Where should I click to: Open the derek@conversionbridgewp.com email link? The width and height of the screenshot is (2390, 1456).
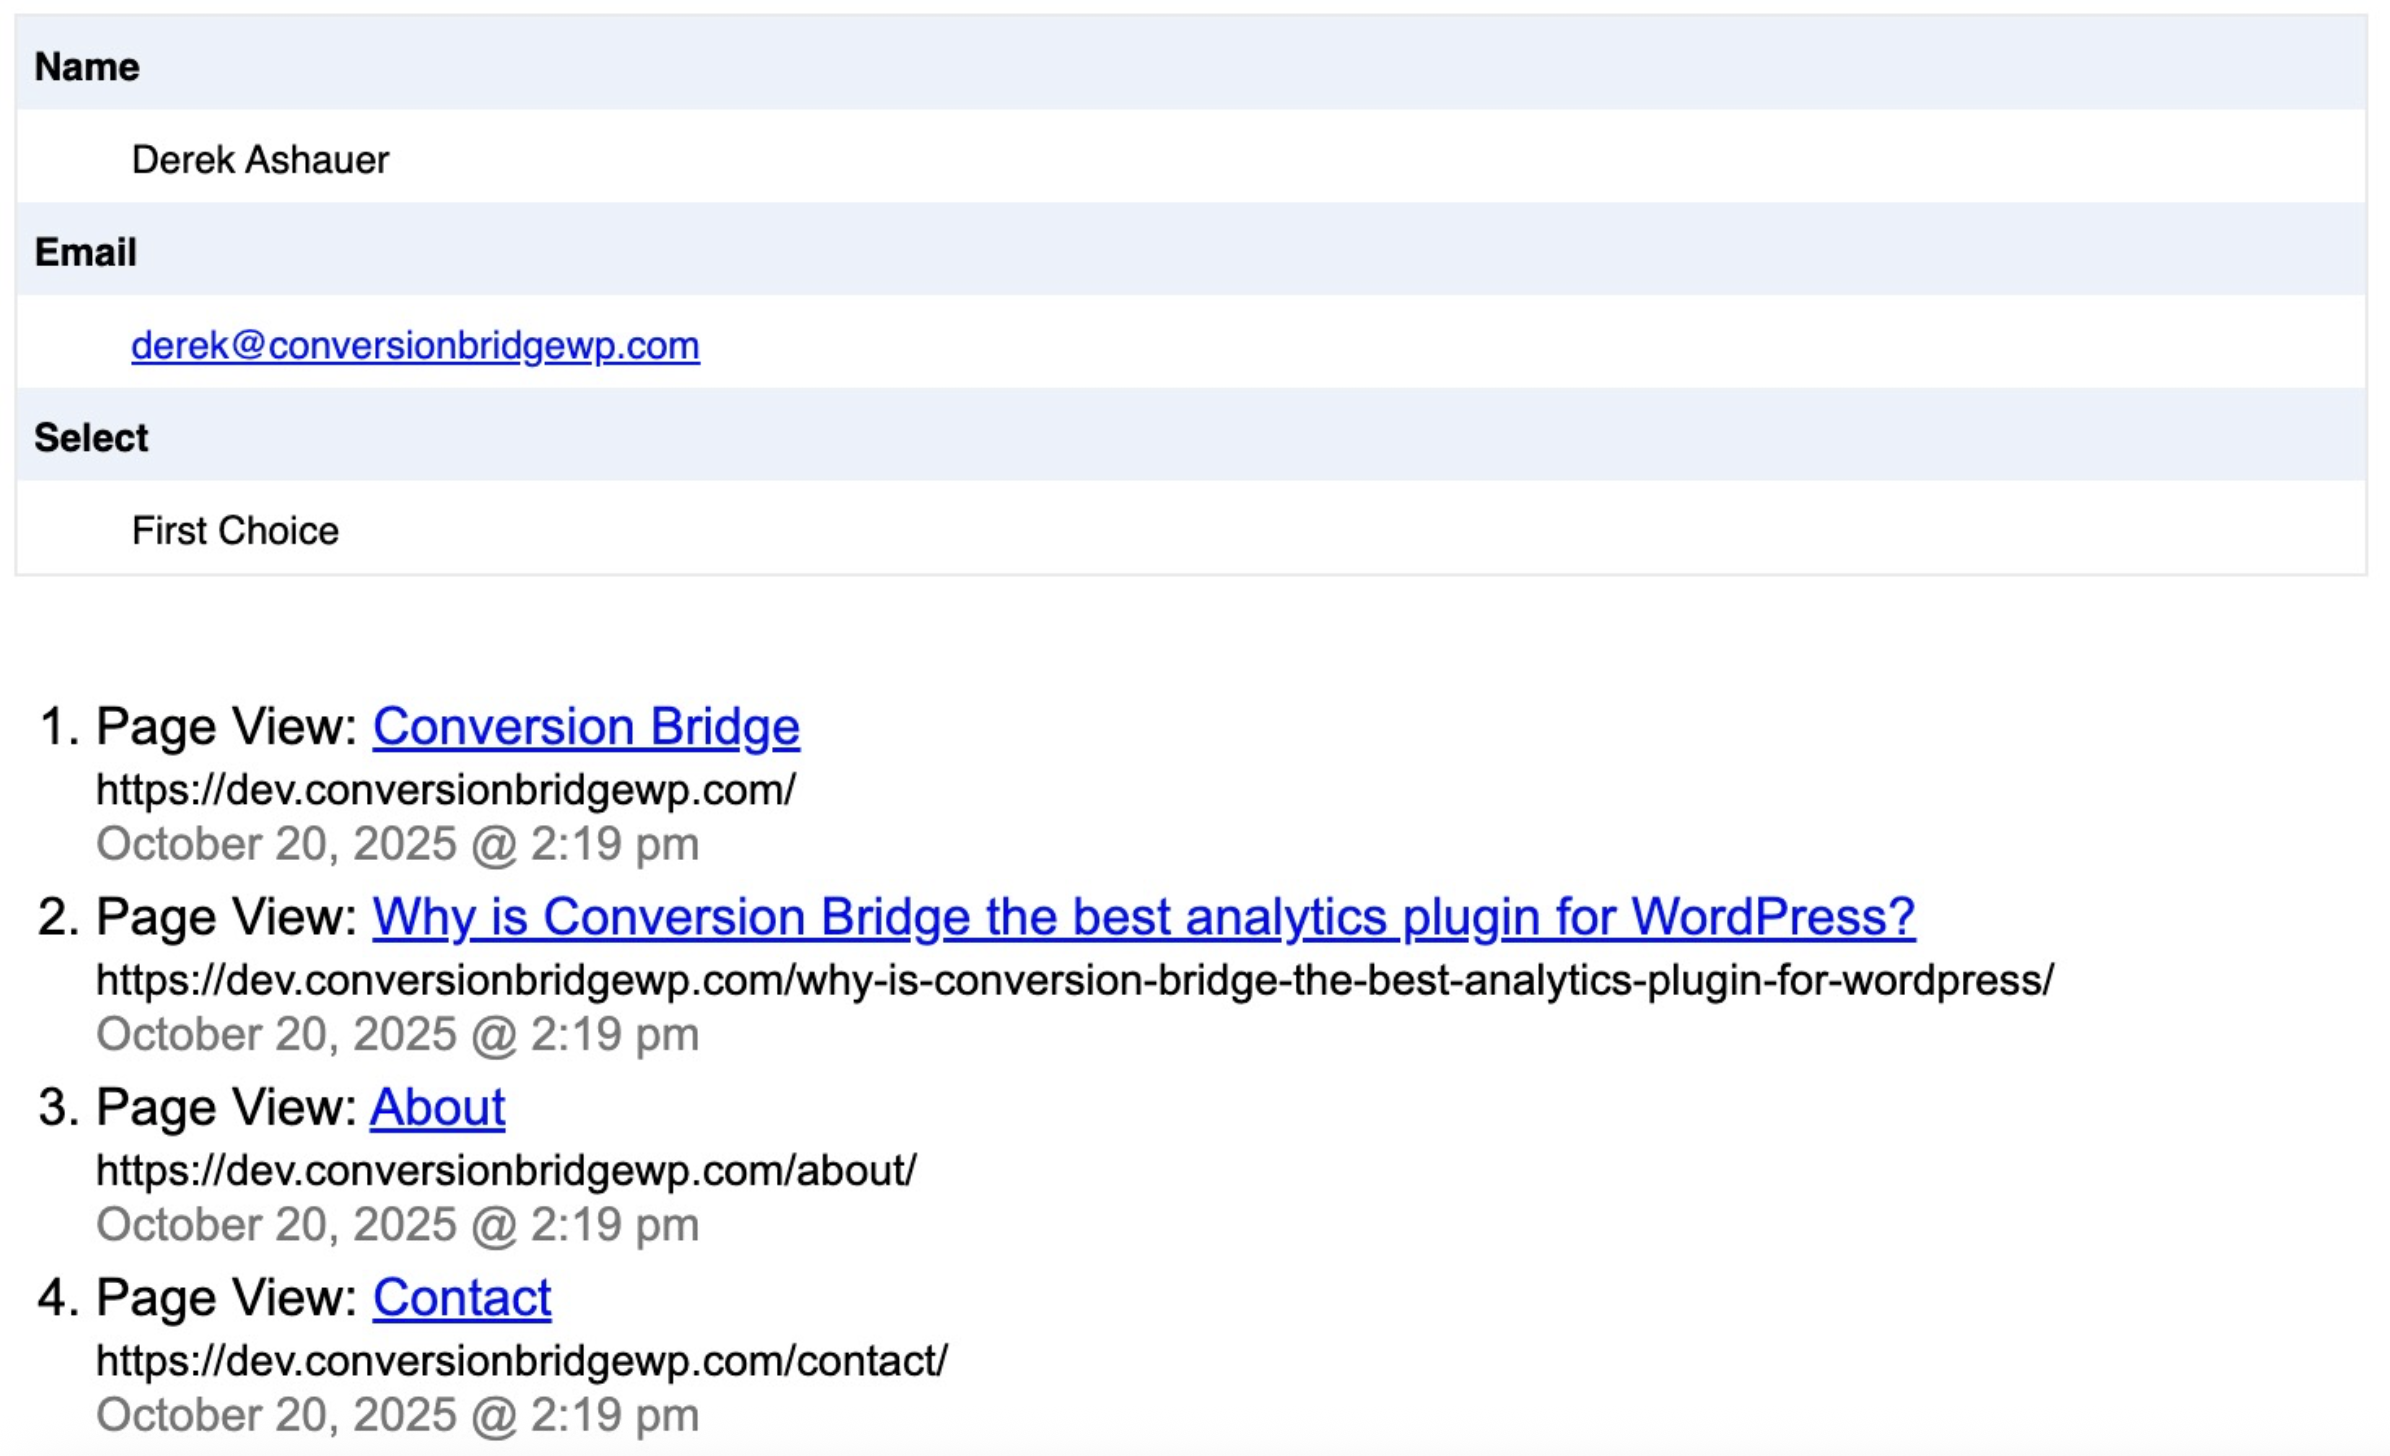click(415, 346)
